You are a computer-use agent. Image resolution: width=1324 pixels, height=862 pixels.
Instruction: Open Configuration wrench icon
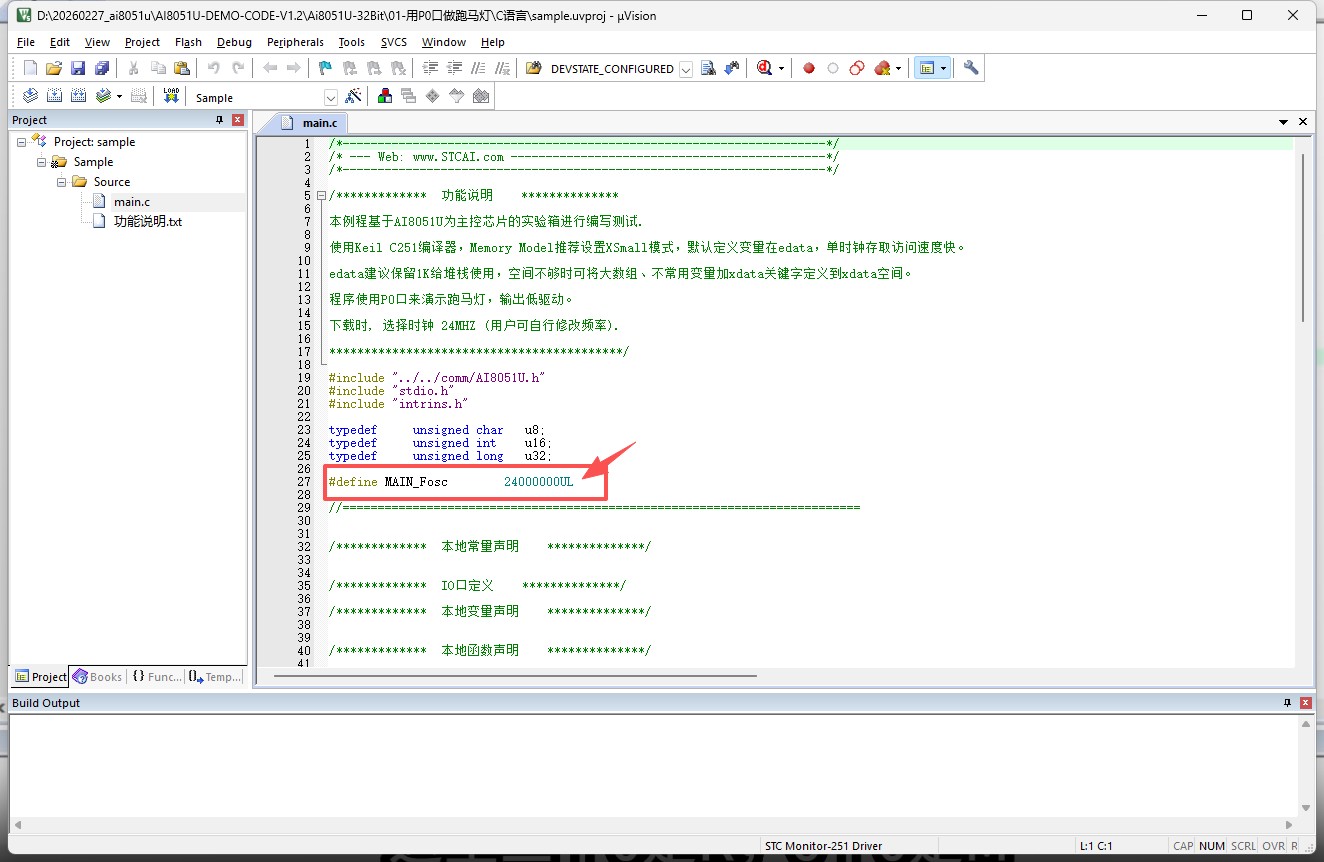point(971,68)
